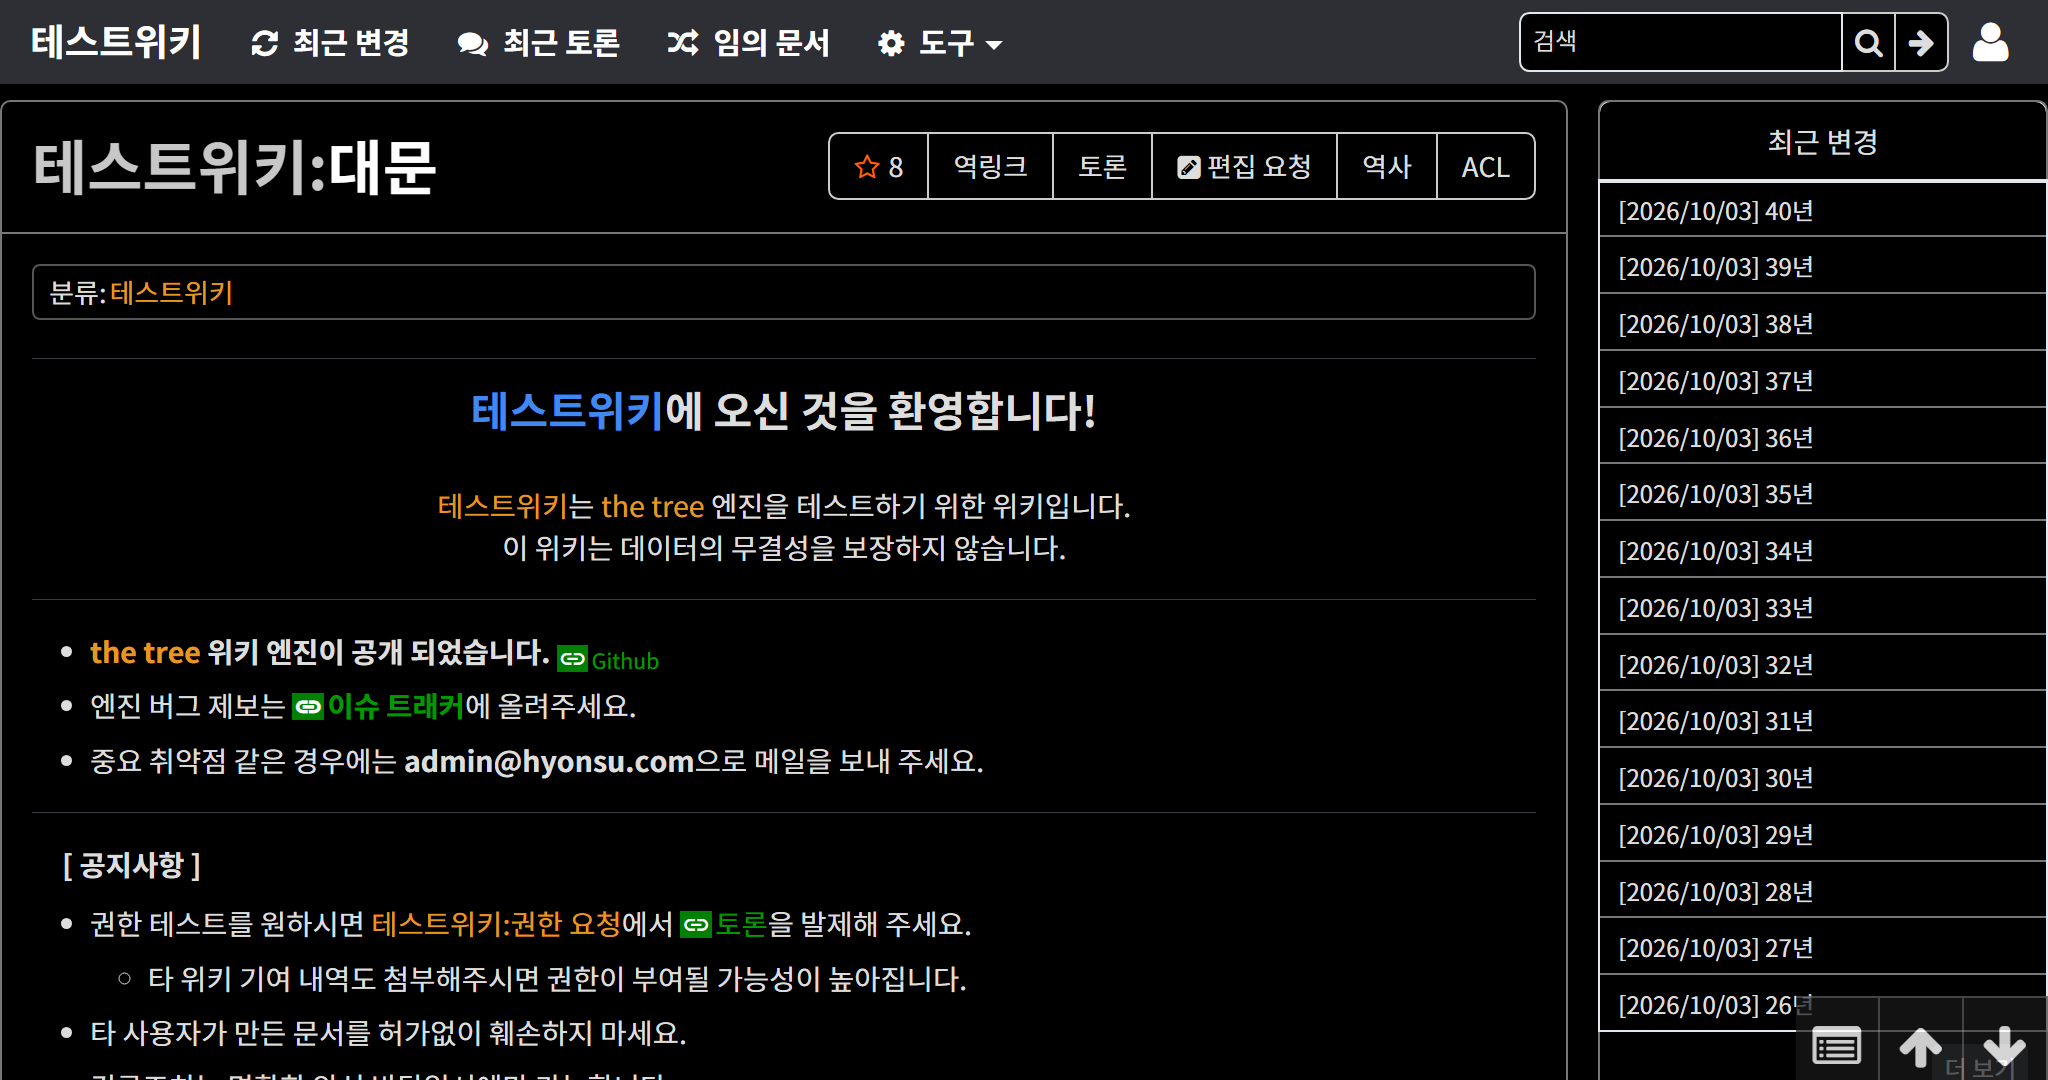Click the 편집 요청 button
Viewport: 2048px width, 1080px height.
(x=1244, y=166)
